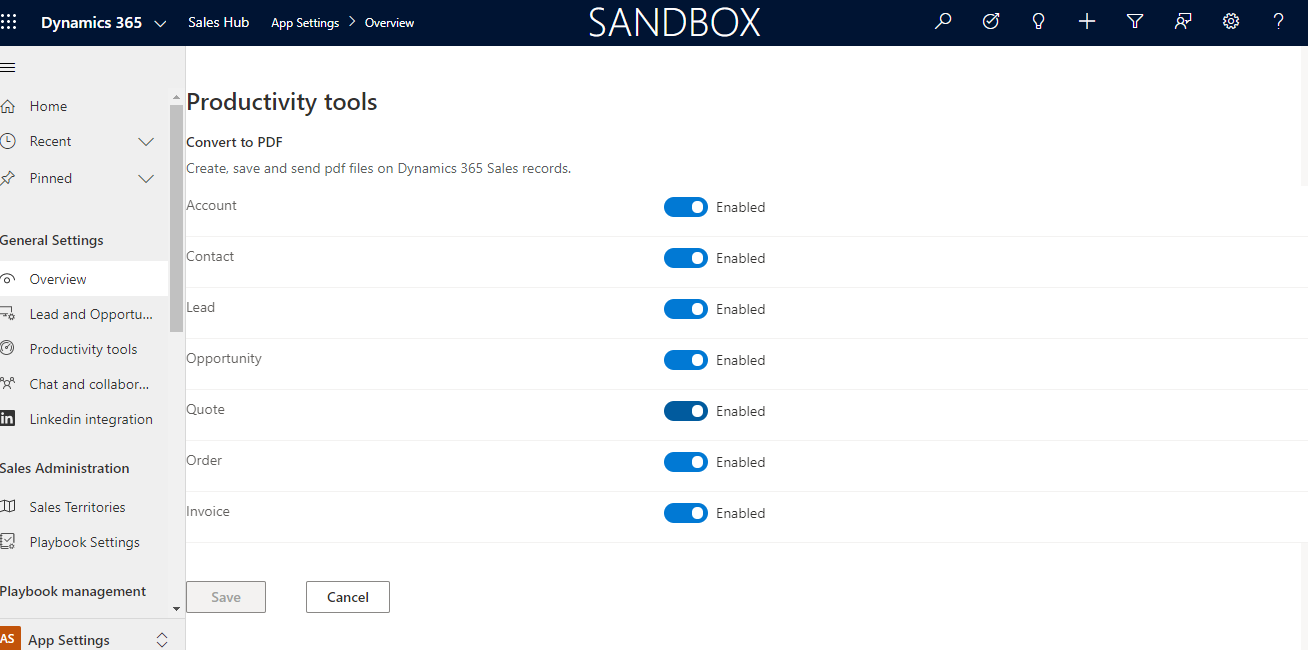This screenshot has width=1308, height=650.
Task: Click the Overview eye icon
Action: pos(8,279)
